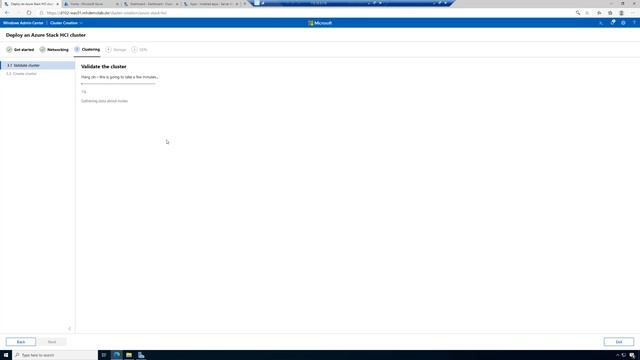Select Validate cluster in the sidebar

pos(38,65)
